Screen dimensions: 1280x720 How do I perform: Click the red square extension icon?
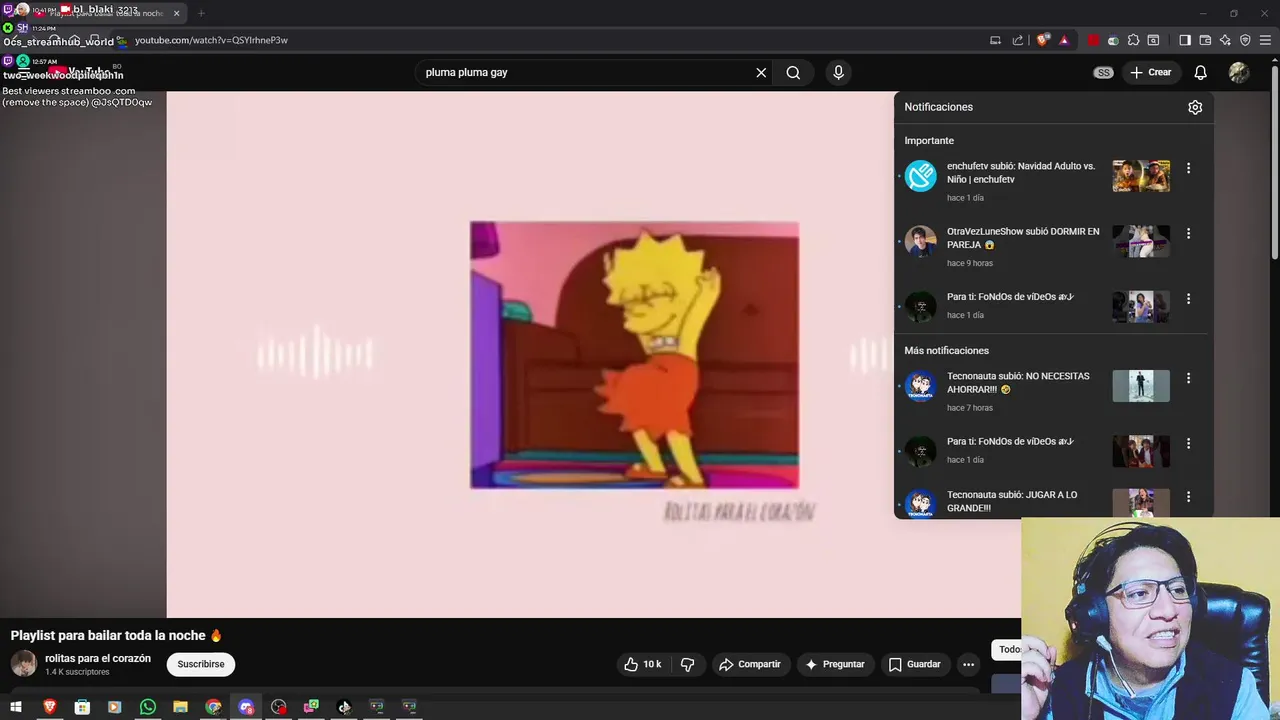(1093, 40)
